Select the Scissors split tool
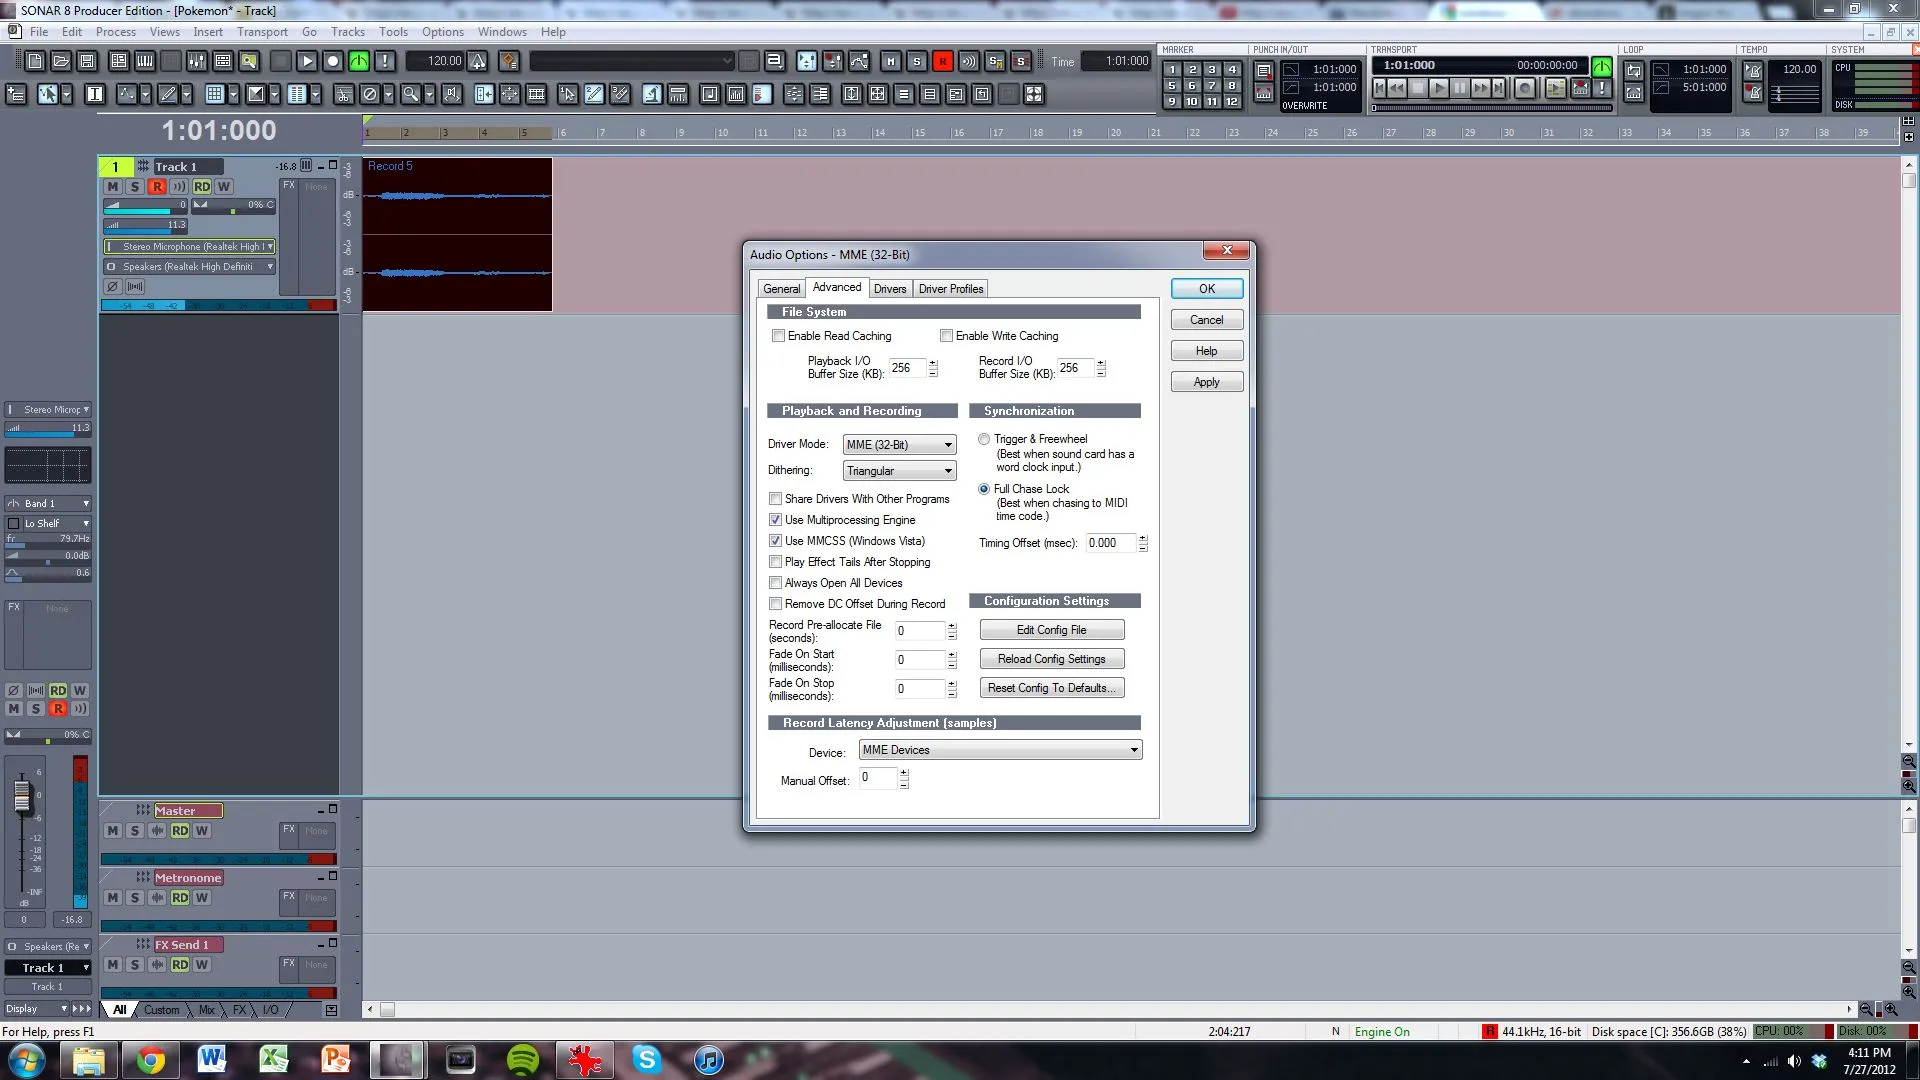Image resolution: width=1920 pixels, height=1080 pixels. click(x=343, y=94)
